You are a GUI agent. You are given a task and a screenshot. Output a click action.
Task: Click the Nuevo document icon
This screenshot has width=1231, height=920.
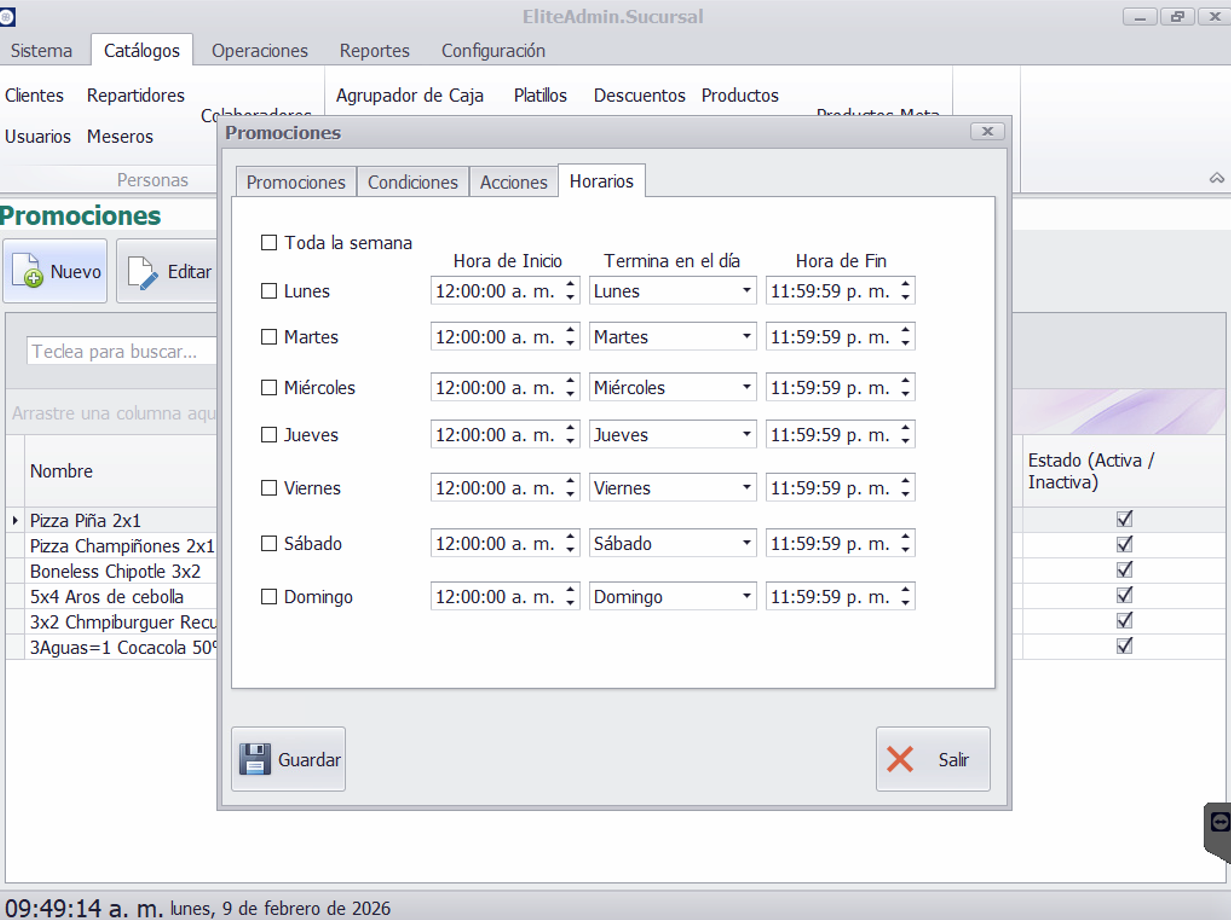coord(27,272)
